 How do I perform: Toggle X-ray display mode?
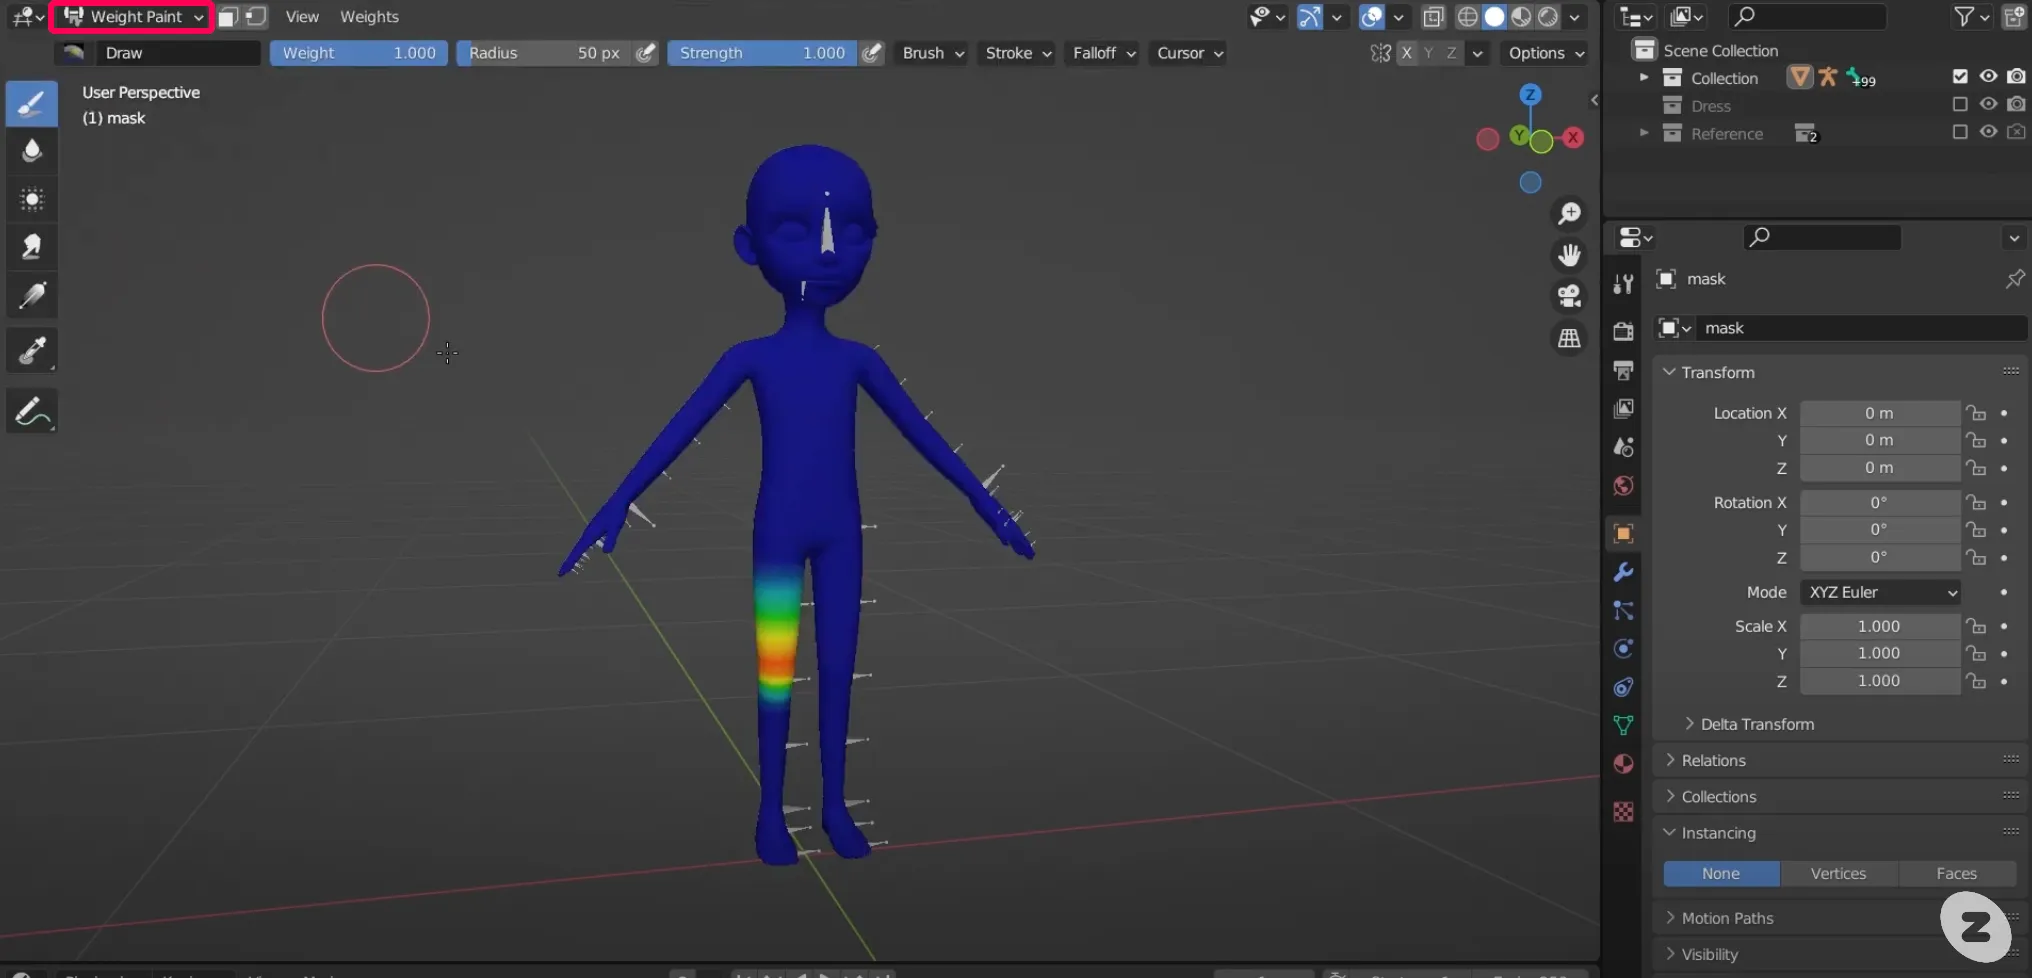pyautogui.click(x=1433, y=16)
